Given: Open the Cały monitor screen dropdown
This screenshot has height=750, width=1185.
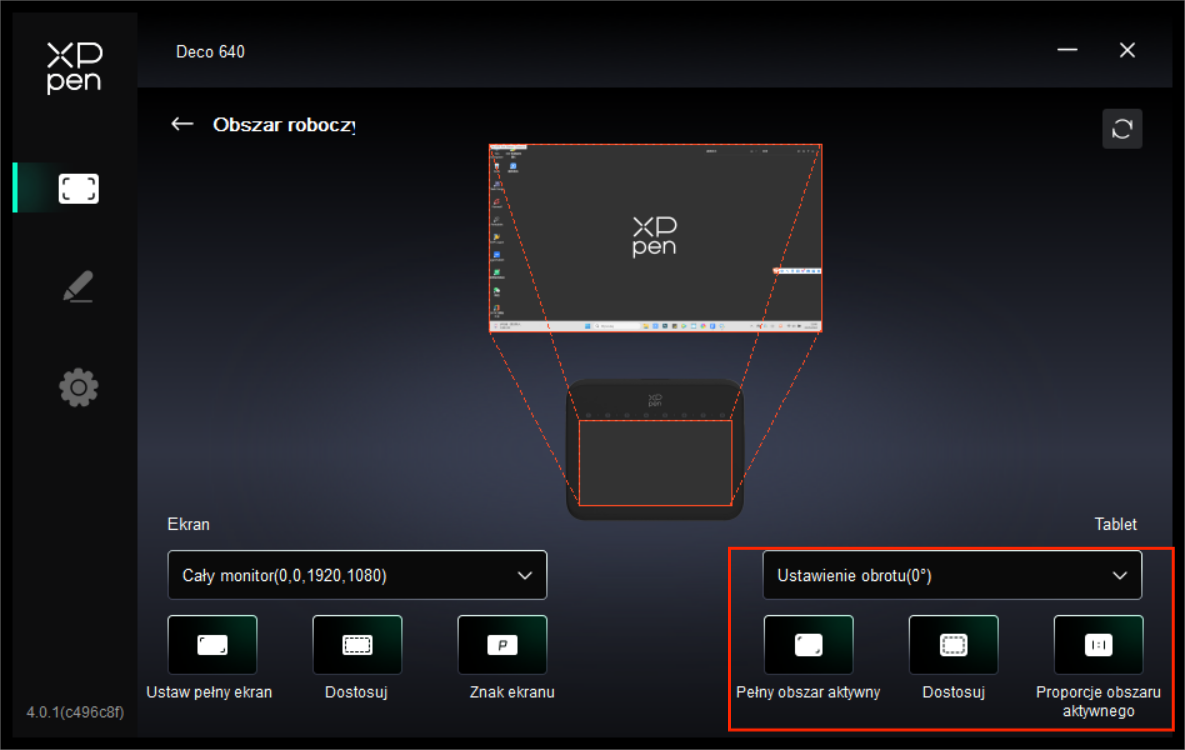Looking at the screenshot, I should point(357,575).
